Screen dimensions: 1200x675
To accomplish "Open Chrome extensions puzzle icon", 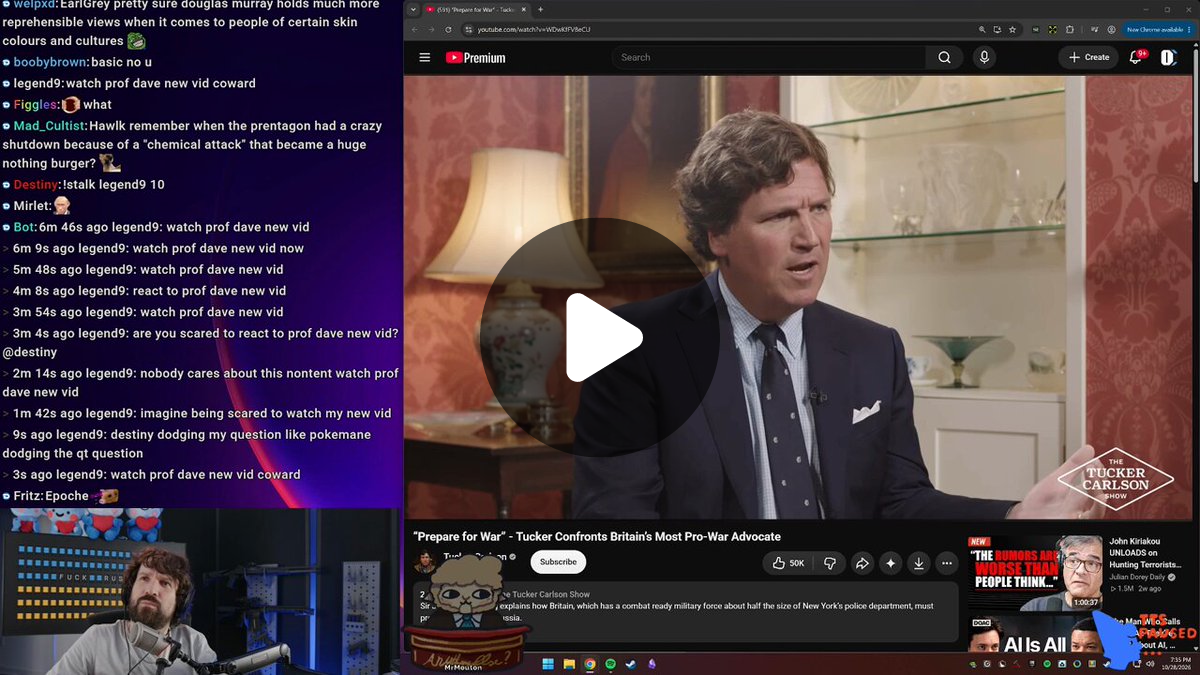I will pyautogui.click(x=1070, y=30).
